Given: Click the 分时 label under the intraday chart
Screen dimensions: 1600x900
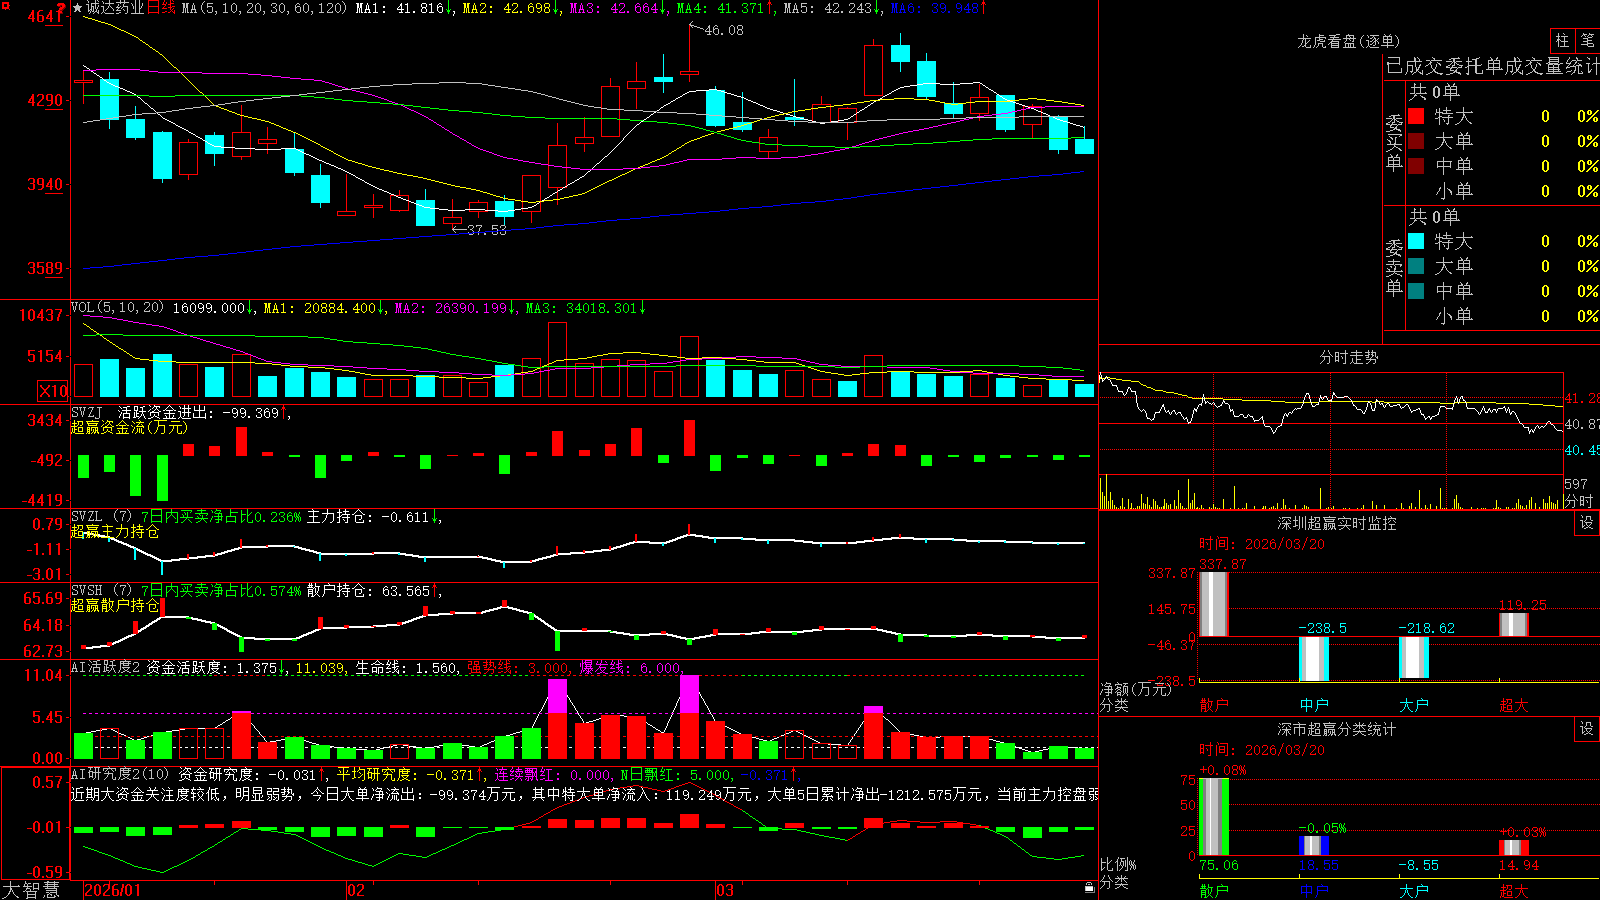Looking at the screenshot, I should [1578, 501].
